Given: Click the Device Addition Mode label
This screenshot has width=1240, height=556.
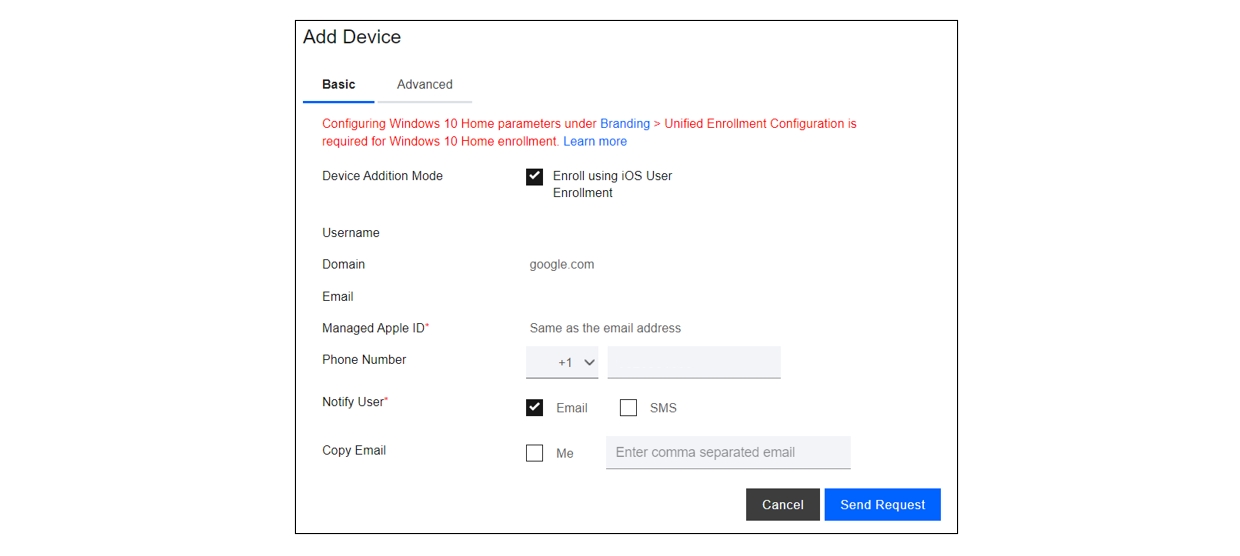Looking at the screenshot, I should [382, 176].
